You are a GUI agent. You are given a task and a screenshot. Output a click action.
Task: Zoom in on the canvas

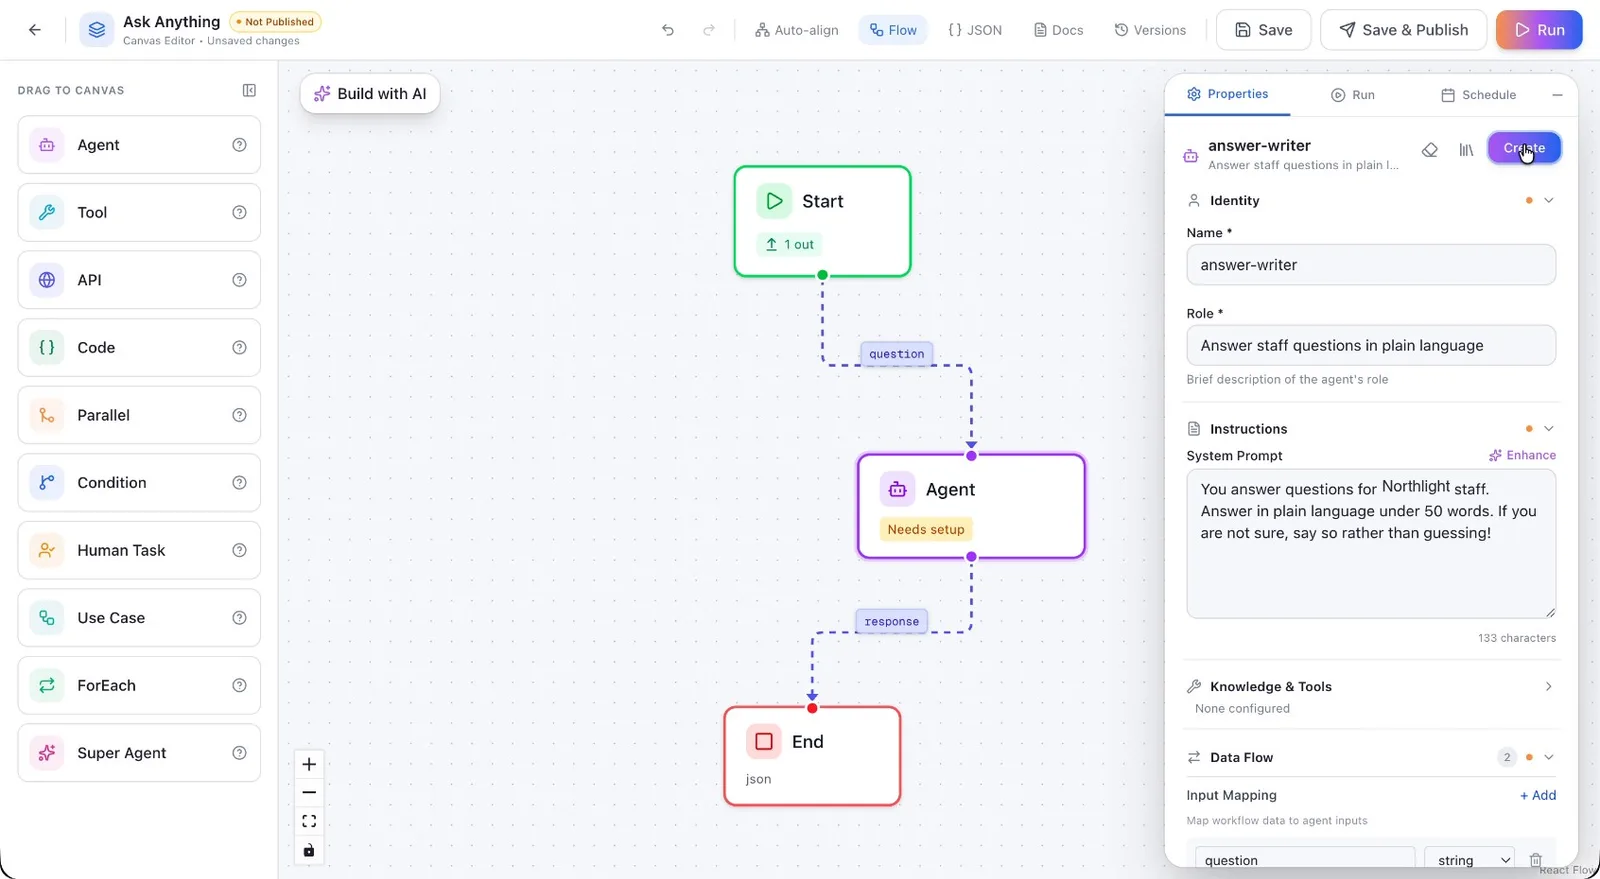(x=309, y=764)
